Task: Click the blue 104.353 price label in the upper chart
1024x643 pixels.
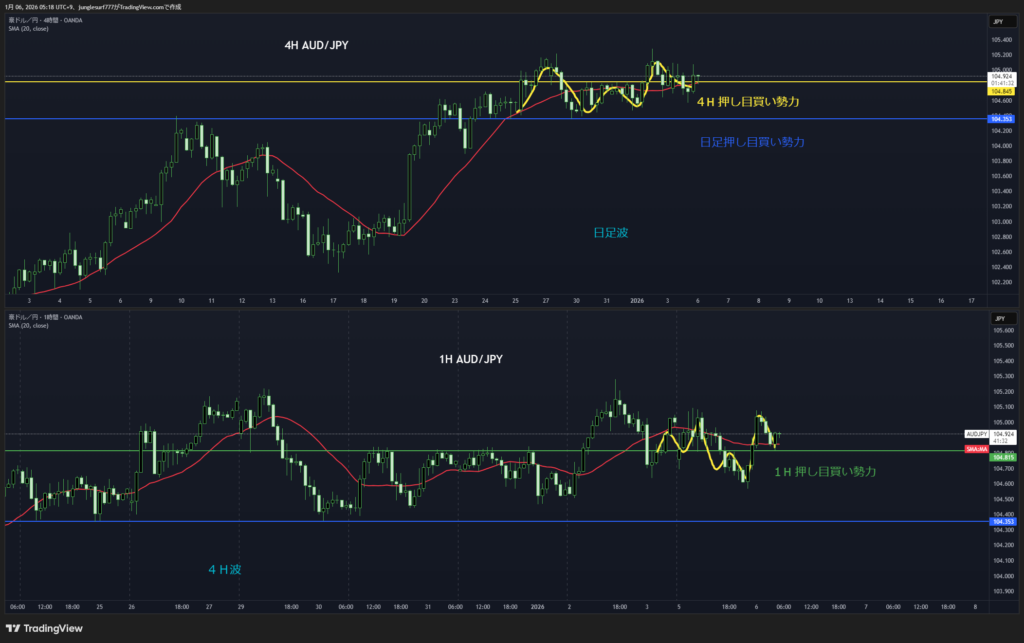Action: coord(1002,119)
